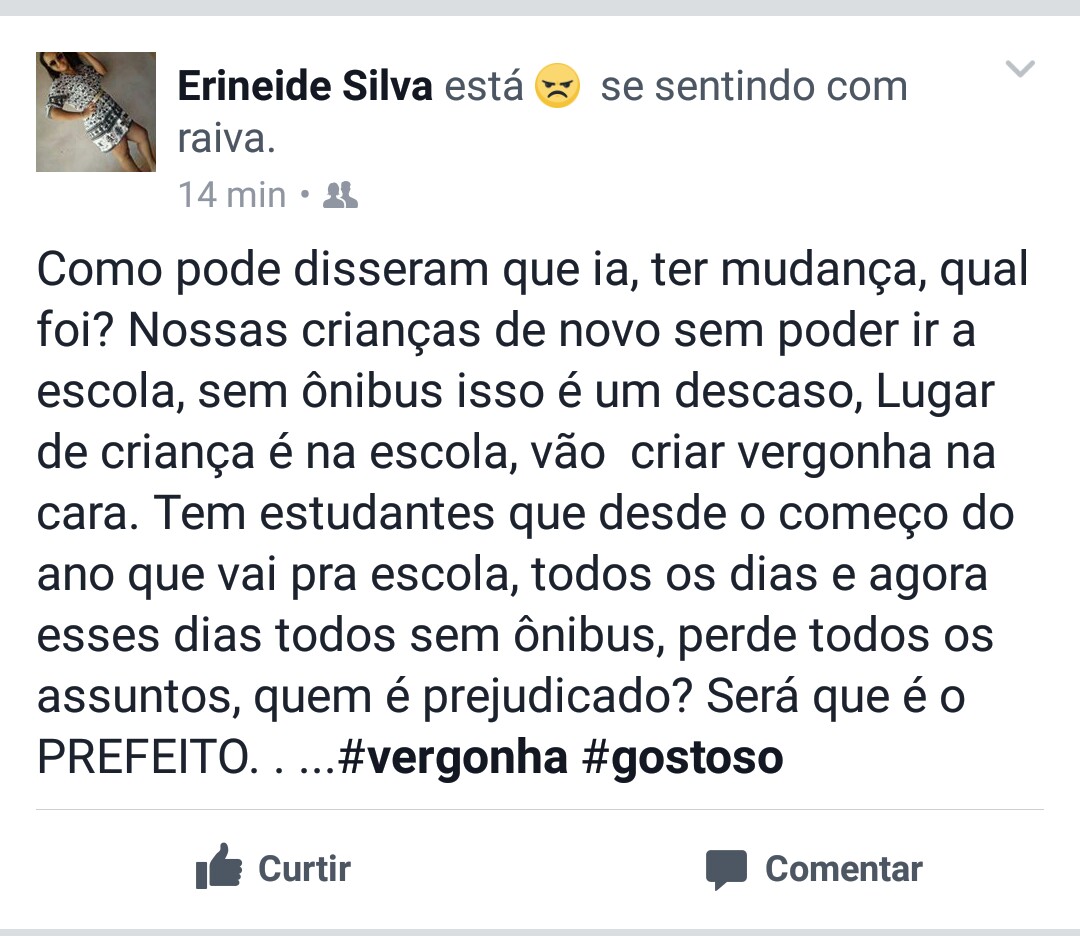Click the word 'raiva.' below the name
The image size is (1080, 936).
coord(226,139)
